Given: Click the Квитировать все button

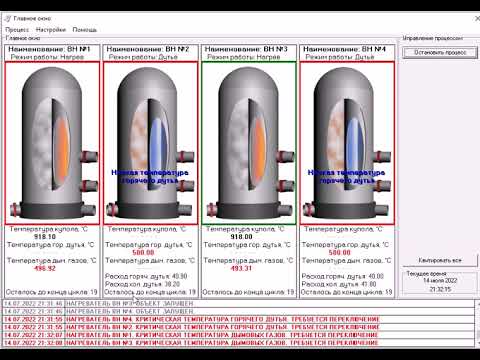Looking at the screenshot, I should pyautogui.click(x=440, y=260).
